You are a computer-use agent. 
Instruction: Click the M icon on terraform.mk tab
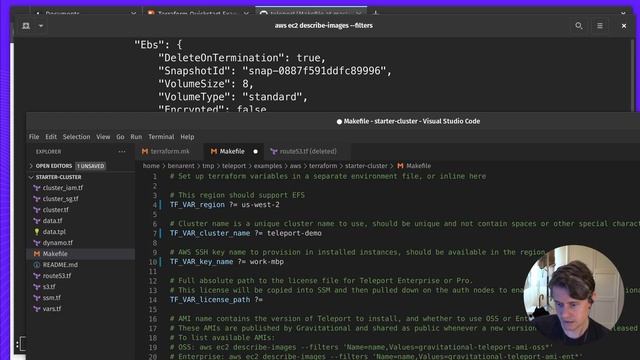coord(145,151)
